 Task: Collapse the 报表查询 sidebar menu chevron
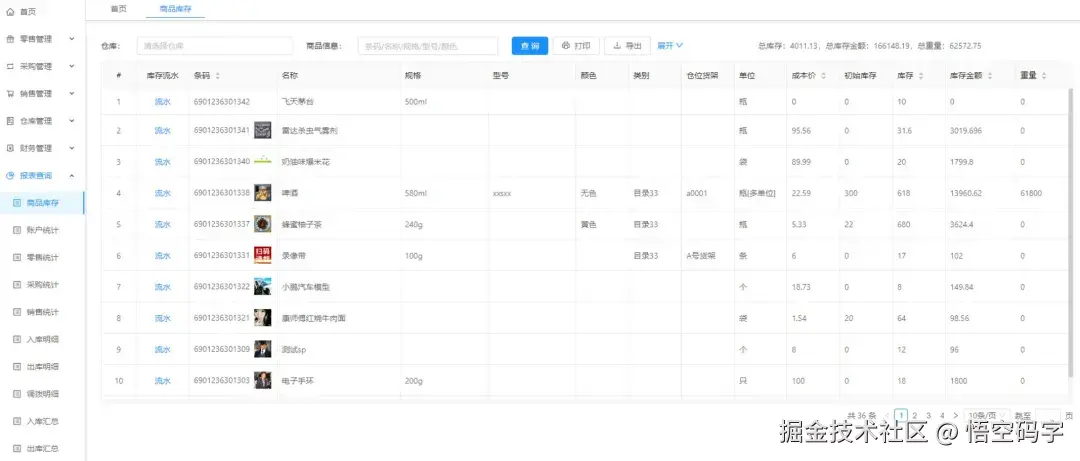pos(72,175)
